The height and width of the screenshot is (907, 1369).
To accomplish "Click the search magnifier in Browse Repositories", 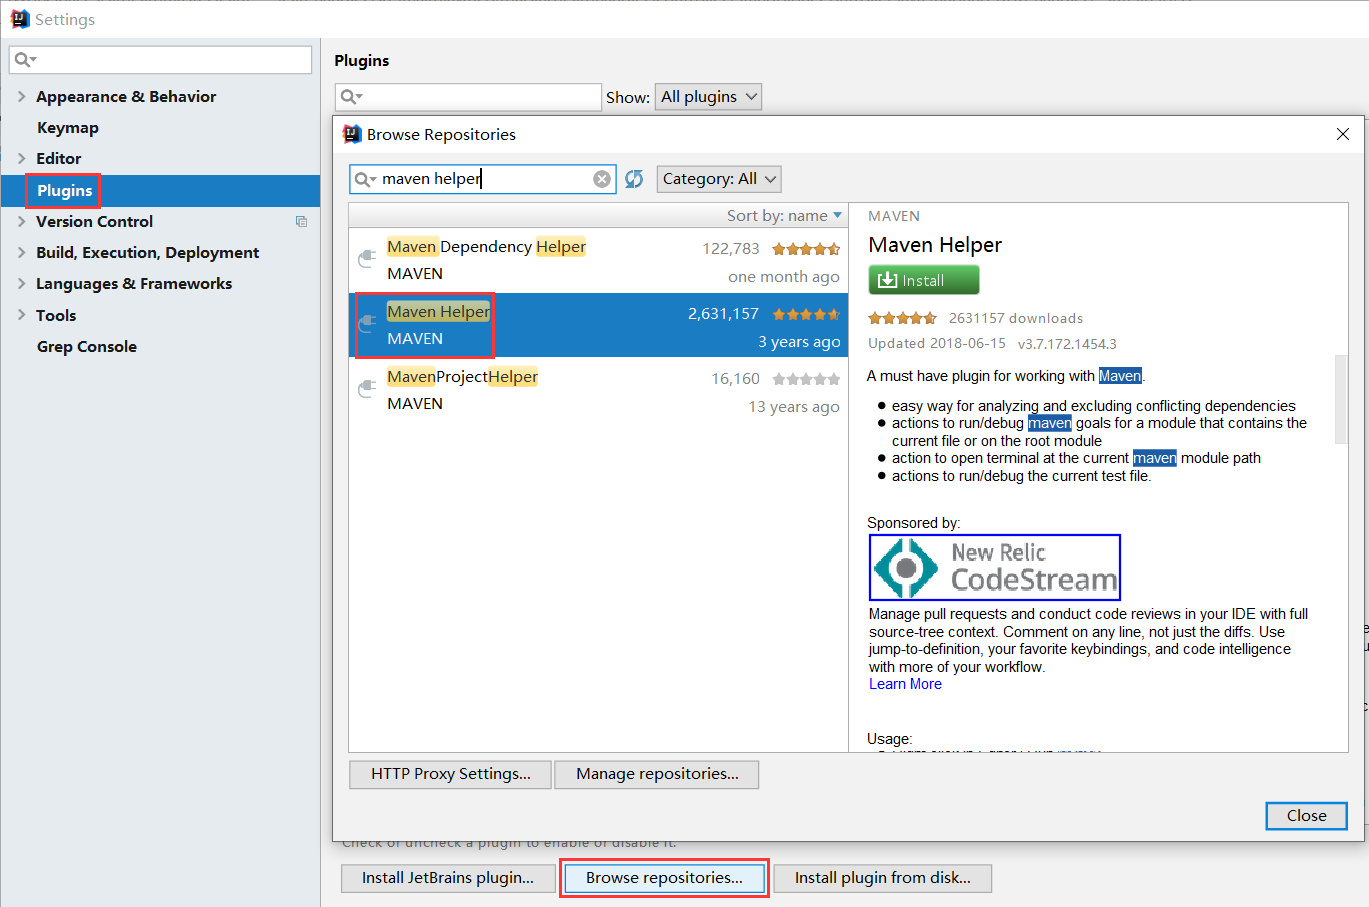I will (364, 179).
